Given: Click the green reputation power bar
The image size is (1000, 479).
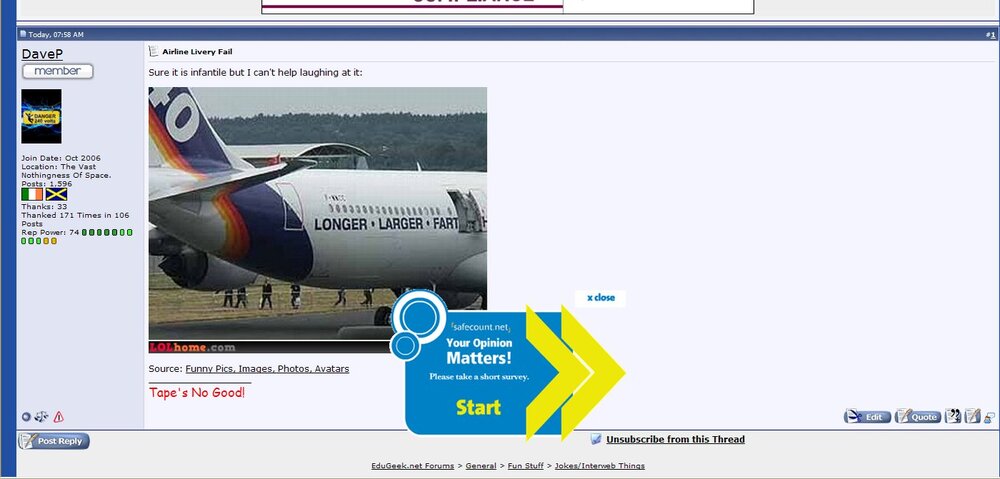Looking at the screenshot, I should pos(77,237).
